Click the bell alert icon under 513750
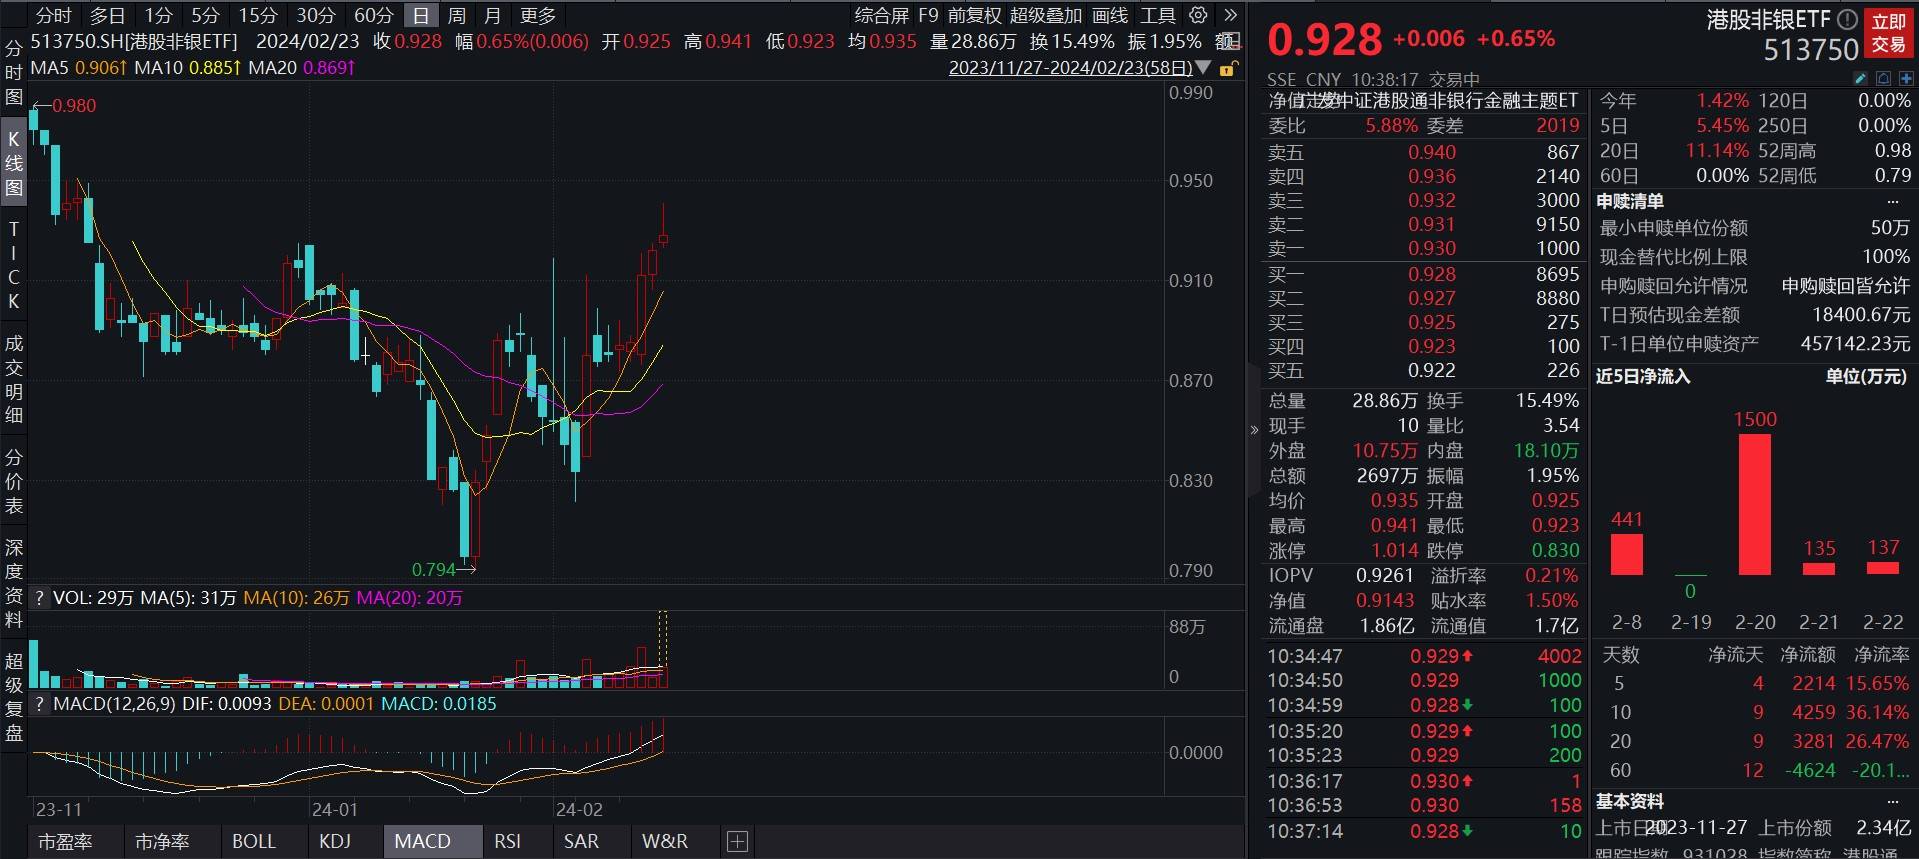This screenshot has width=1919, height=859. coord(1883,79)
